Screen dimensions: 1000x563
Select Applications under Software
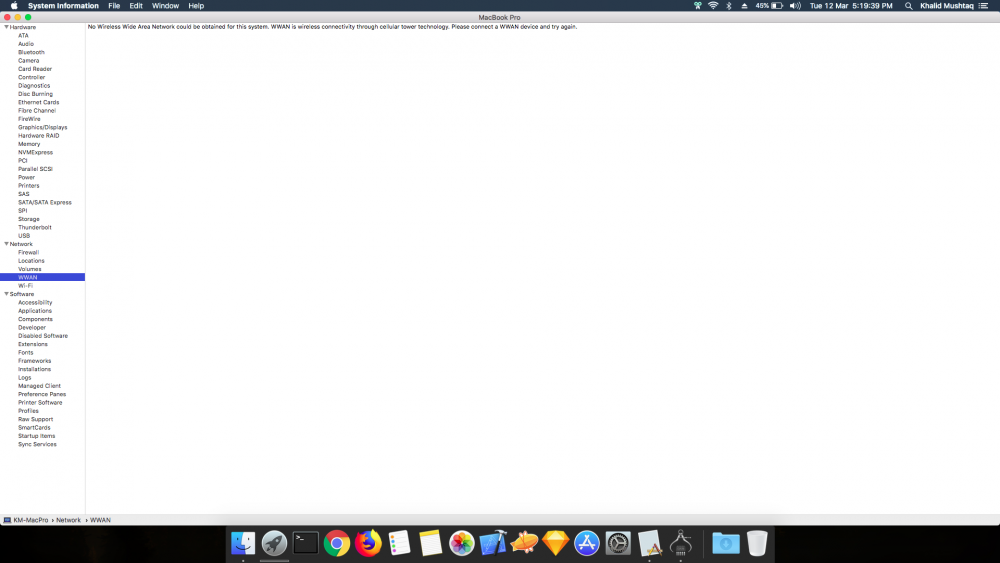point(35,311)
